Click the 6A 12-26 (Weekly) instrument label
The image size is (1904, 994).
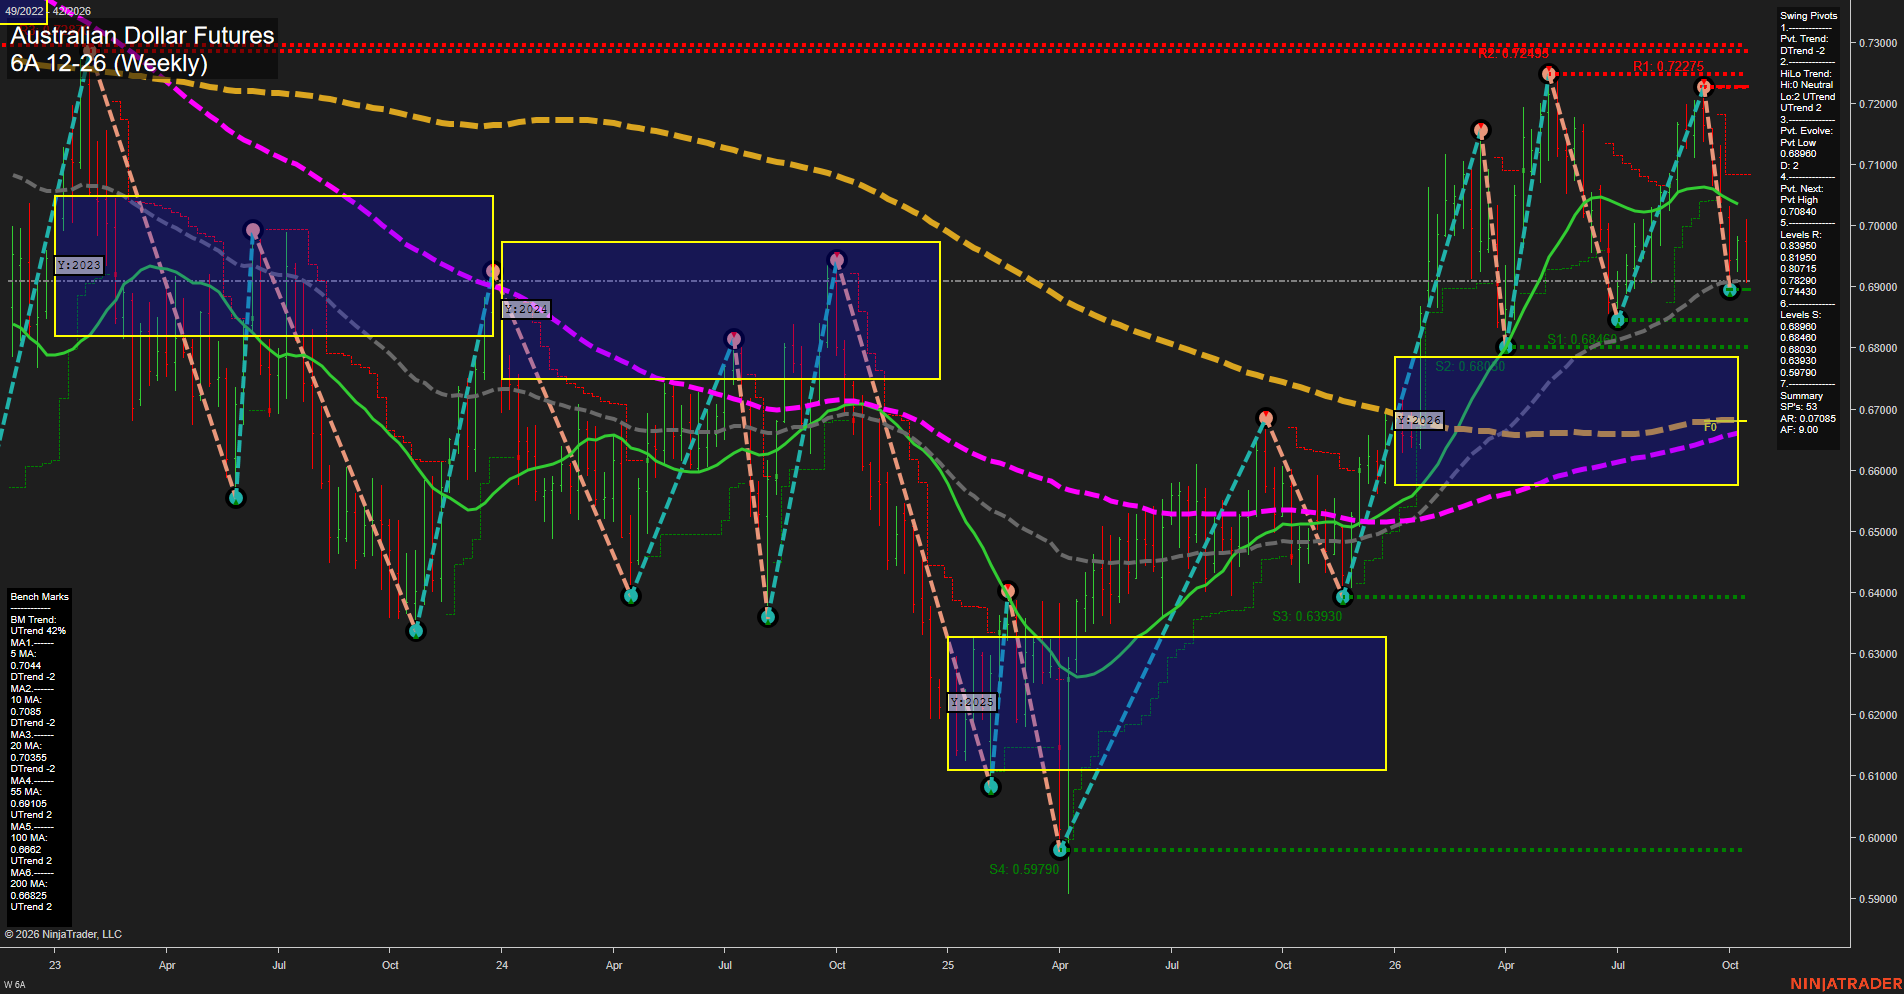coord(109,63)
